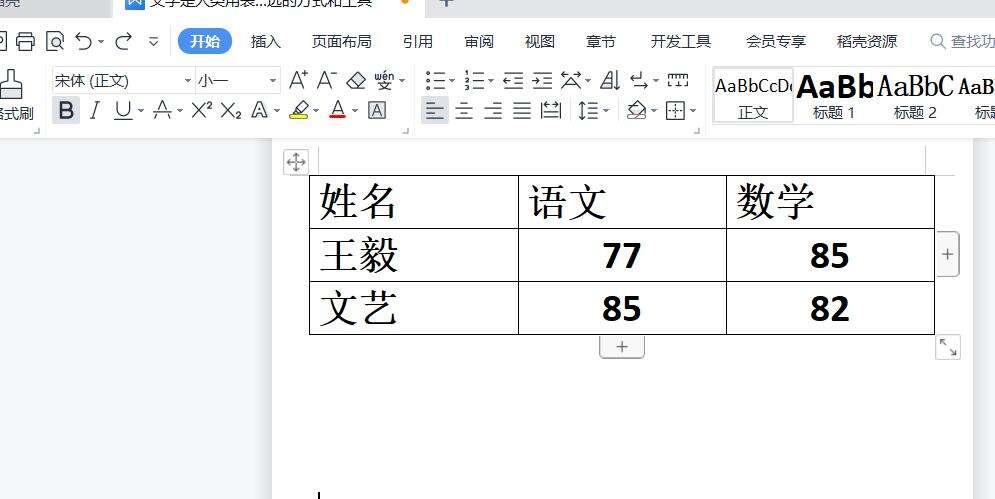This screenshot has width=995, height=499.
Task: Open Print Preview from quick access bar
Action: point(56,41)
